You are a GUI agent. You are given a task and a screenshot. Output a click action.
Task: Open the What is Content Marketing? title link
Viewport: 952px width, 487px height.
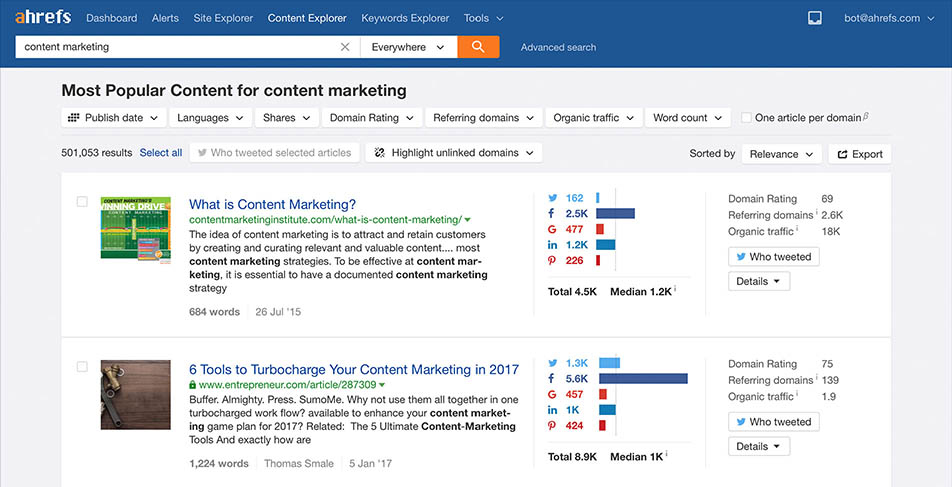pyautogui.click(x=273, y=204)
